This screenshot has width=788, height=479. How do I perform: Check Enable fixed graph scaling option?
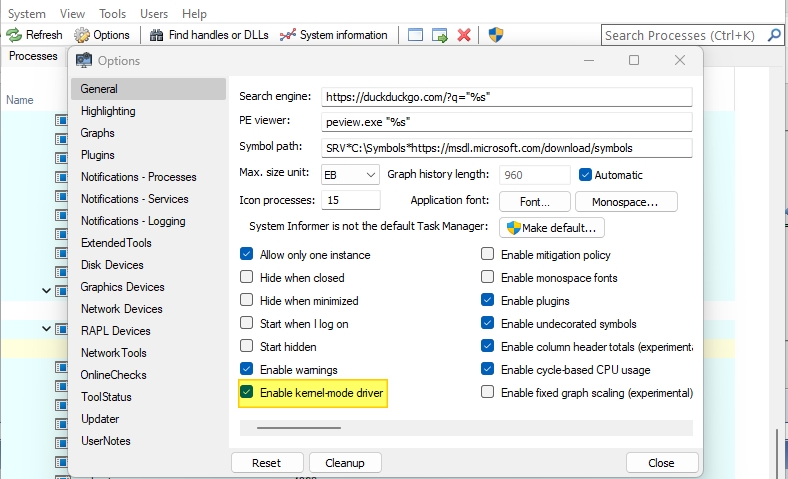[x=487, y=392]
